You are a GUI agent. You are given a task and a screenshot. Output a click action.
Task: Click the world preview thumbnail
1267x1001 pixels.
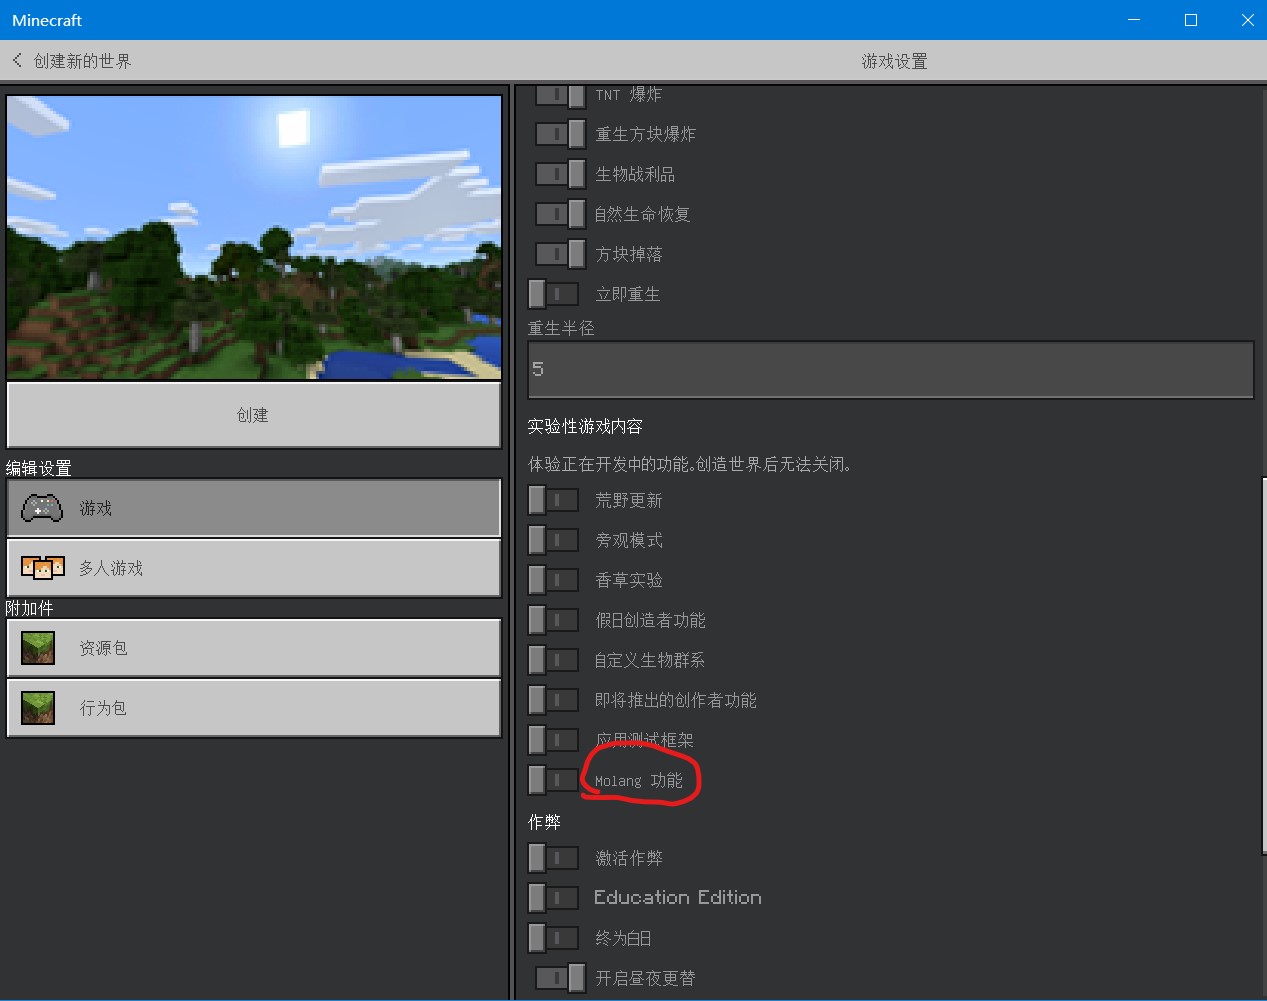(x=254, y=237)
